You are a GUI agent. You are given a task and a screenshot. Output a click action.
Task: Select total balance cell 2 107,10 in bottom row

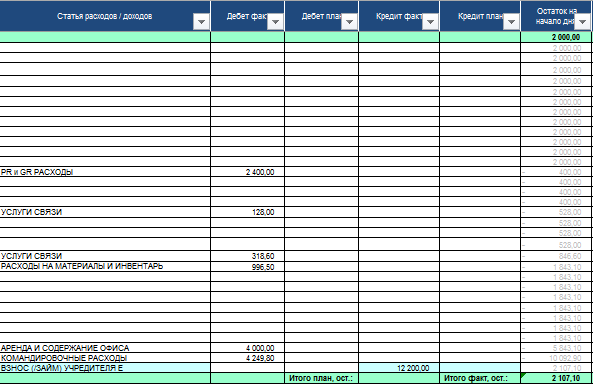click(x=556, y=378)
